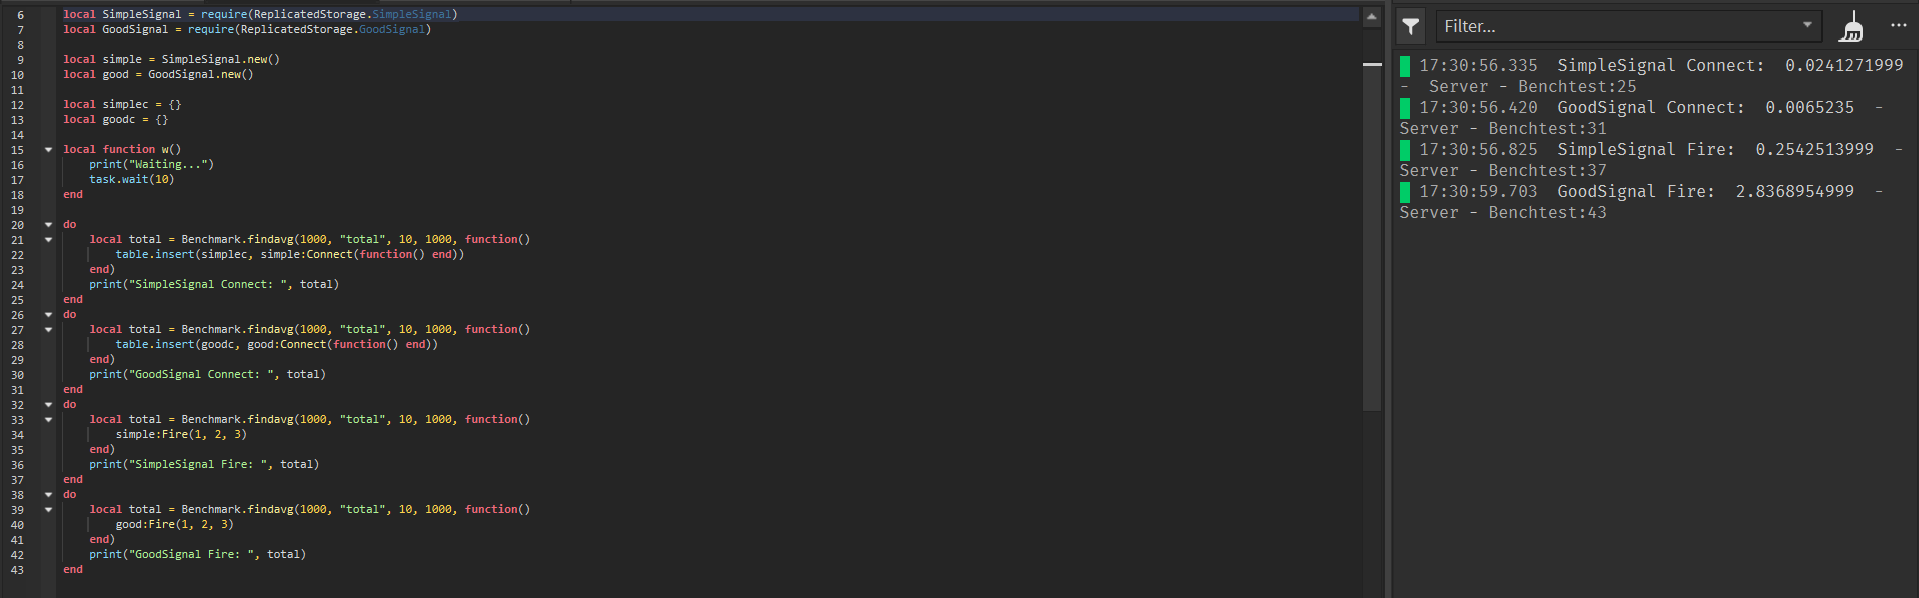
Task: Collapse the do block at line 26
Action: pyautogui.click(x=48, y=315)
